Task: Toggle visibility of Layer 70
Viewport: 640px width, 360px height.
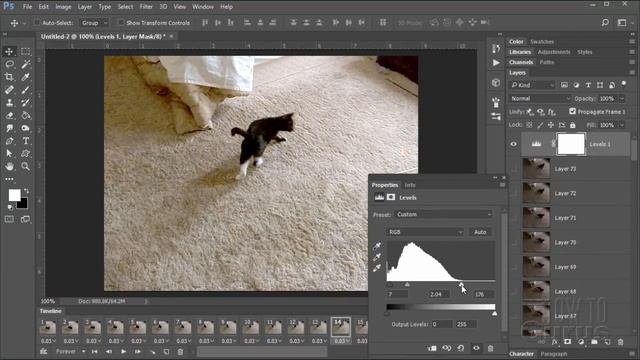Action: (513, 242)
